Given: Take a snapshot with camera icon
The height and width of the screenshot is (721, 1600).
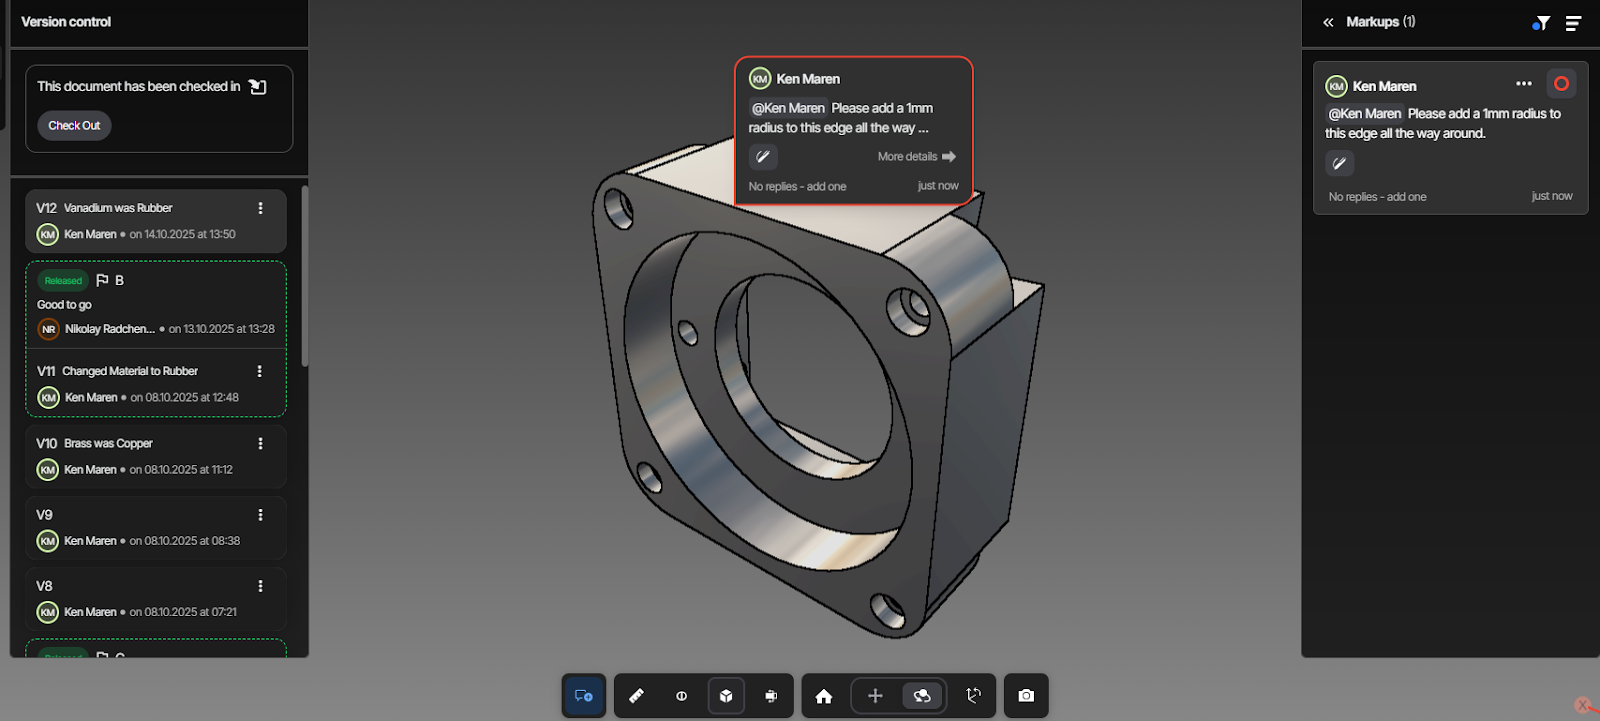Looking at the screenshot, I should (1026, 695).
